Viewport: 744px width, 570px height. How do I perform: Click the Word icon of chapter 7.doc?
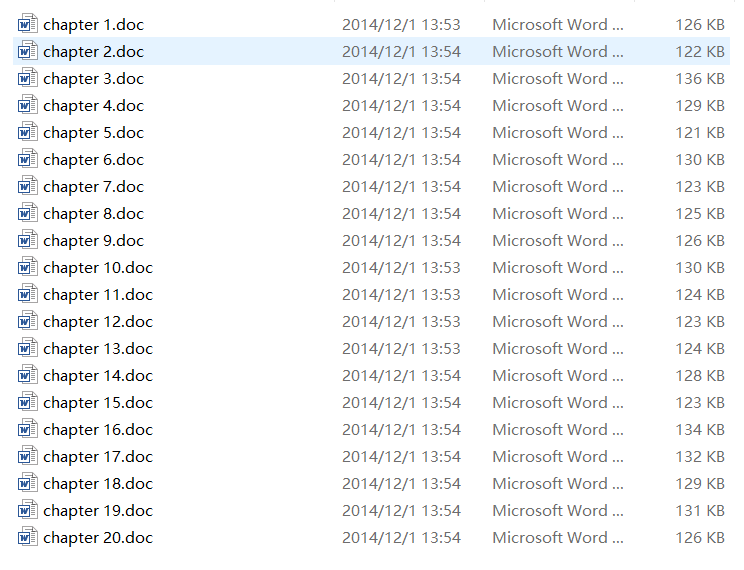click(x=28, y=186)
